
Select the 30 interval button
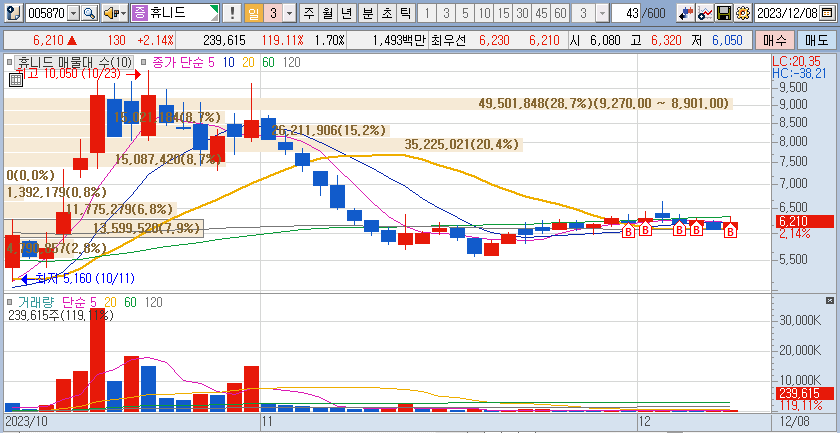[x=522, y=13]
